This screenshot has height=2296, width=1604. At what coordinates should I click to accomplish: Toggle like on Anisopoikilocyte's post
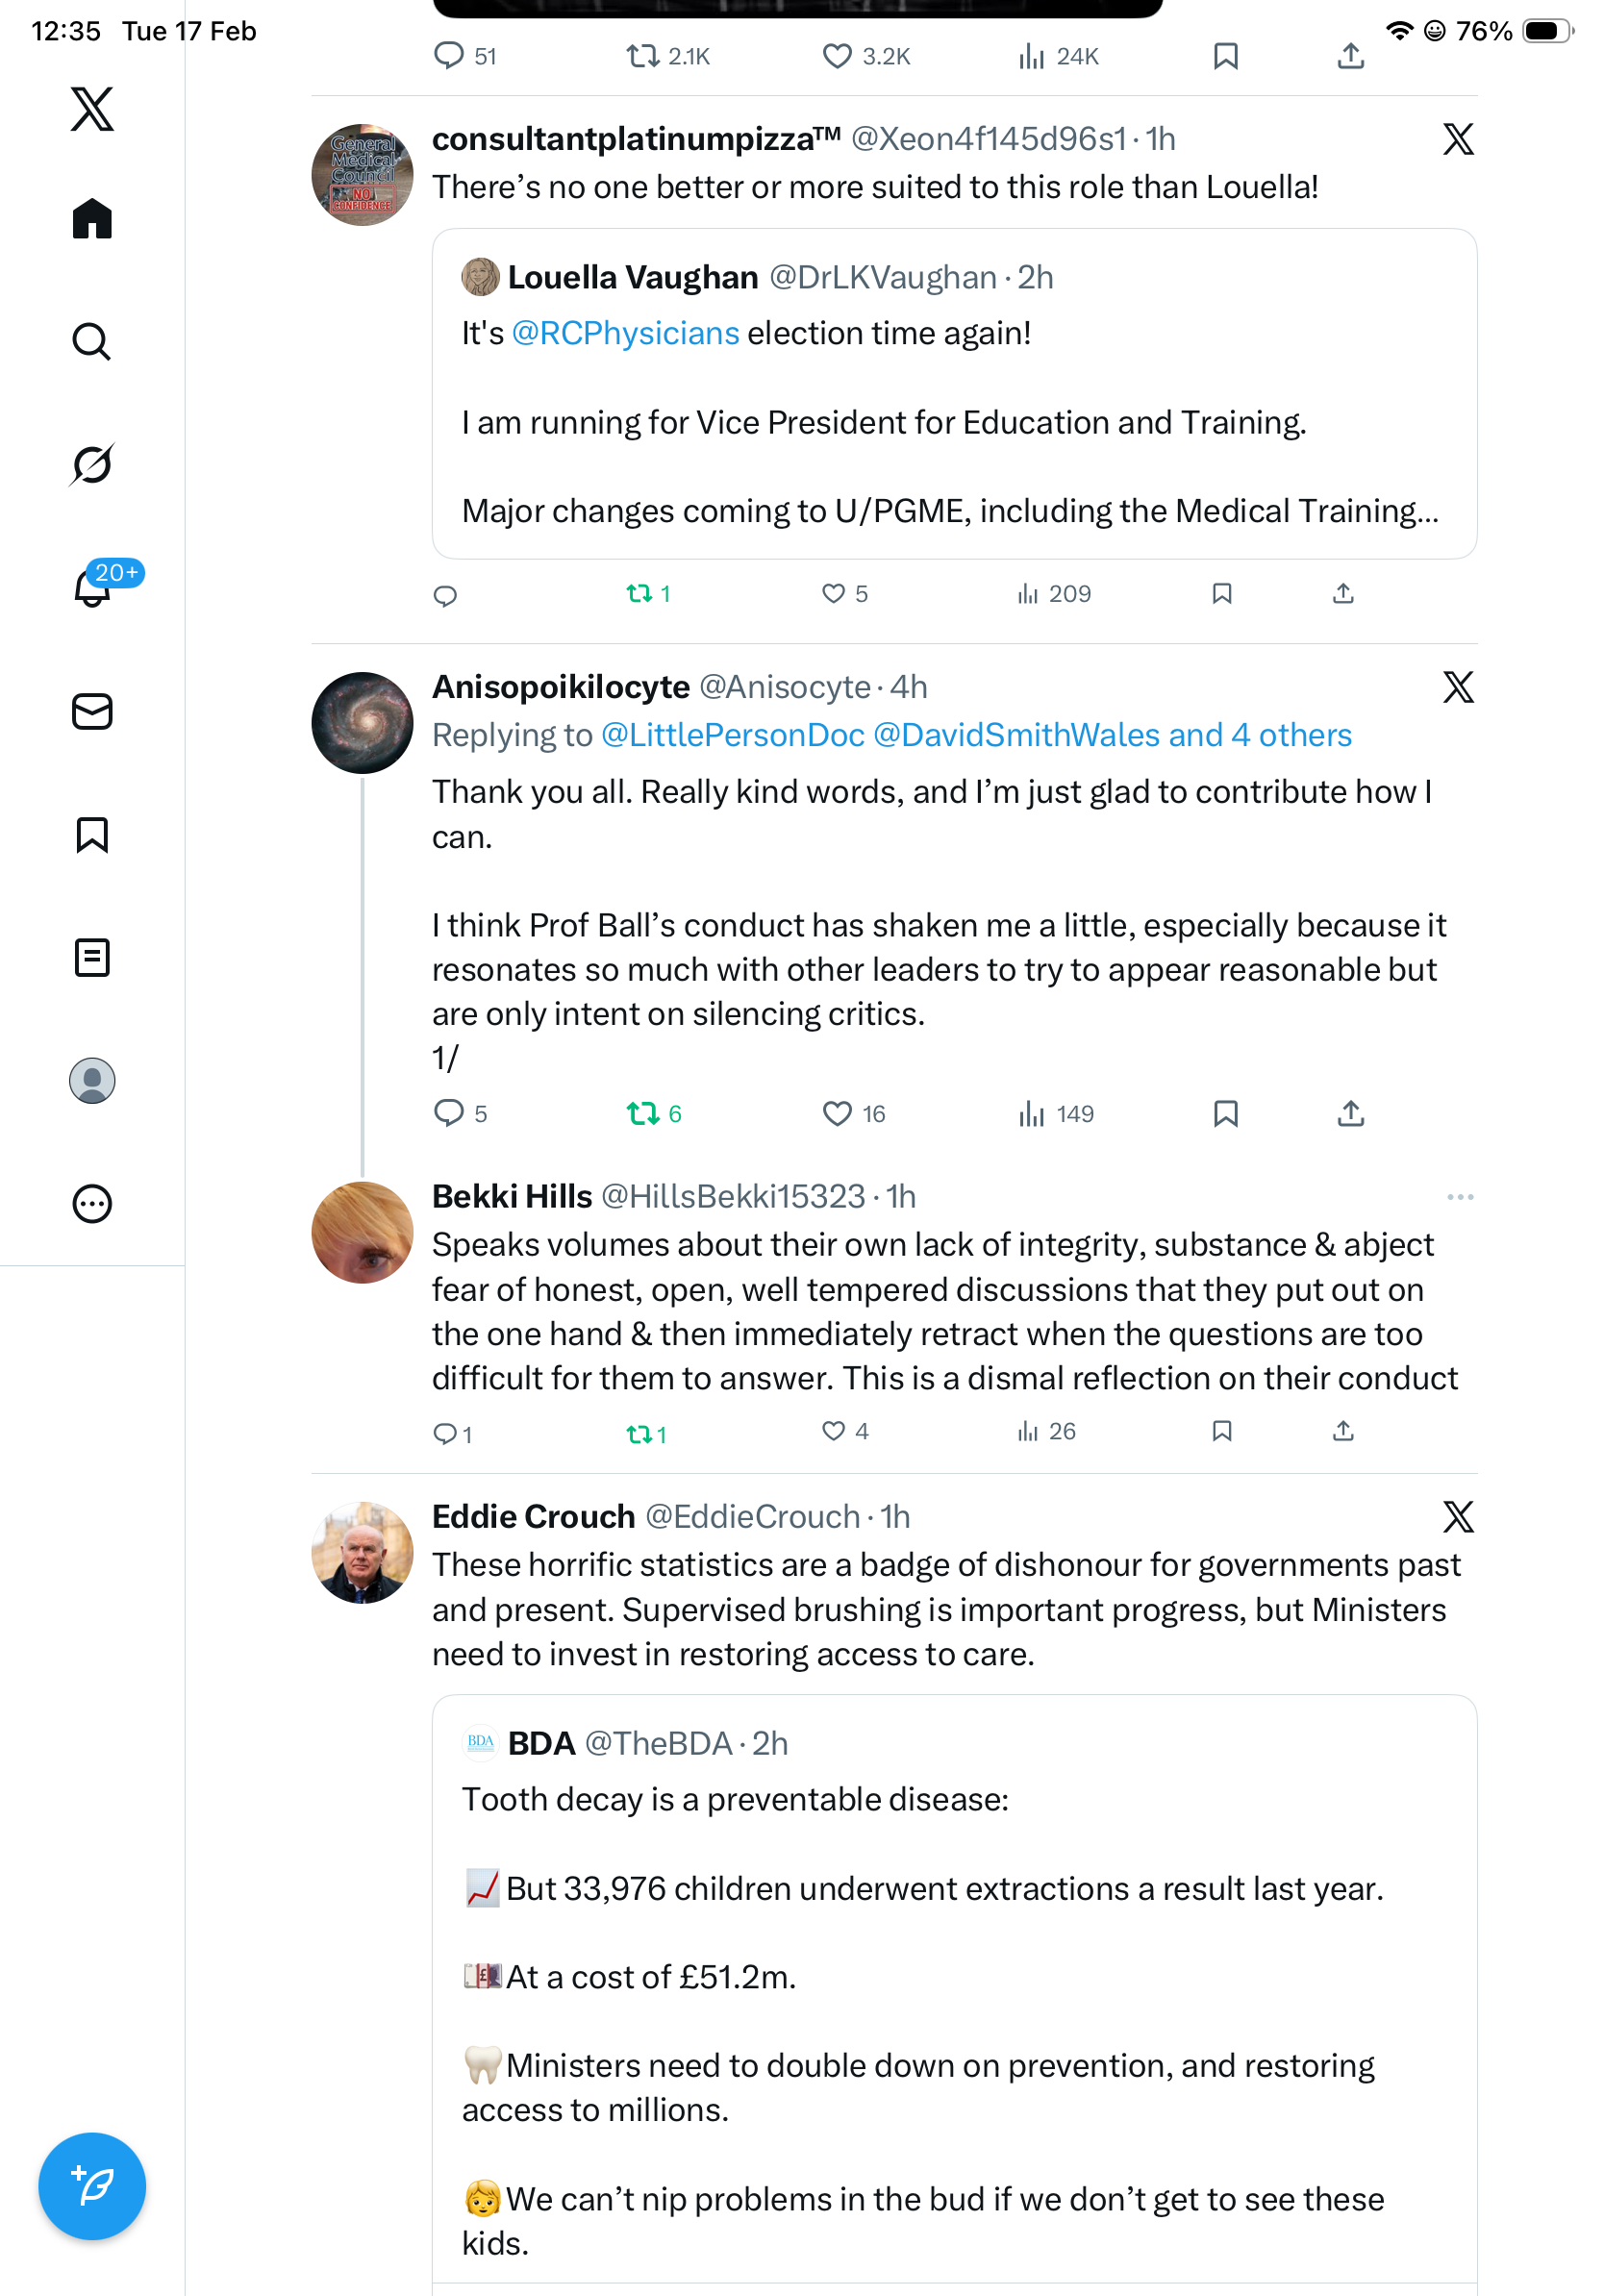pos(836,1113)
